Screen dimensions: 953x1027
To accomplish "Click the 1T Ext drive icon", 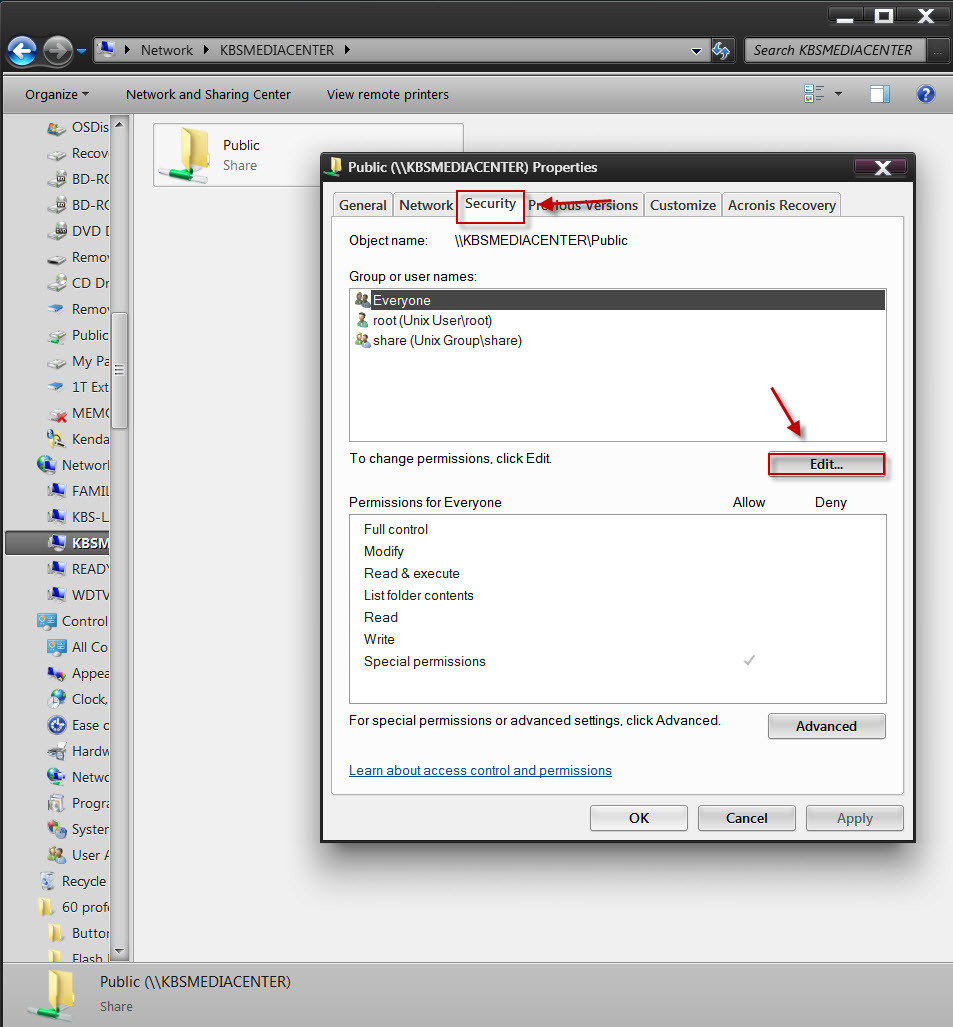I will 57,387.
